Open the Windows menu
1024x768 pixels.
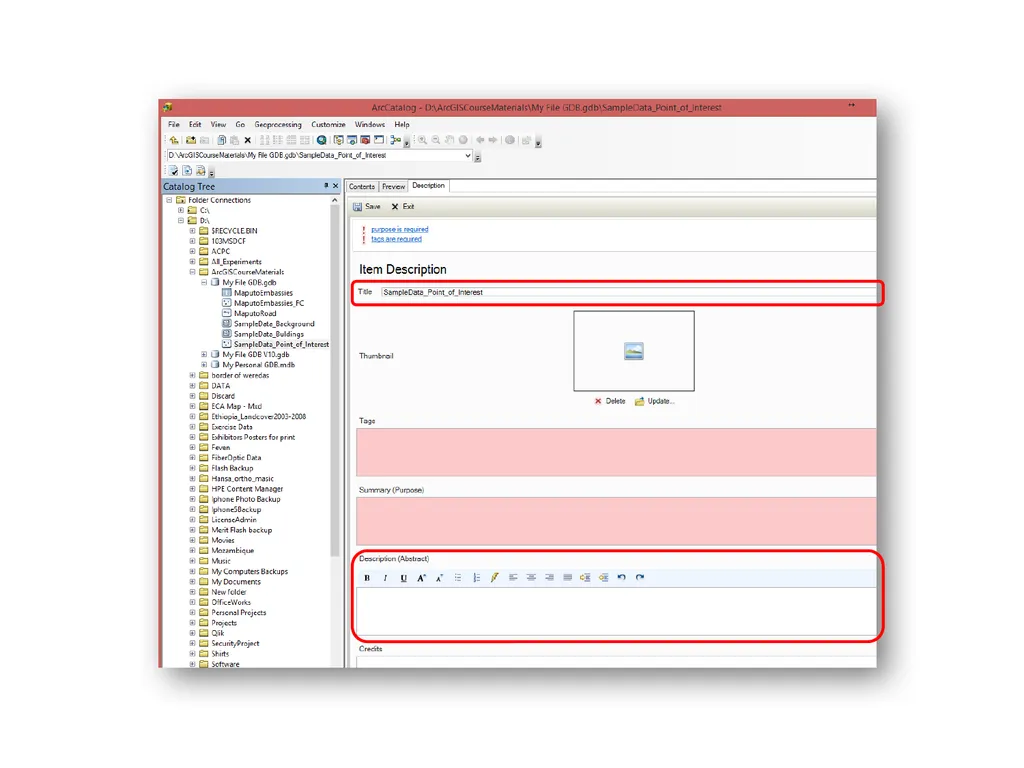370,124
